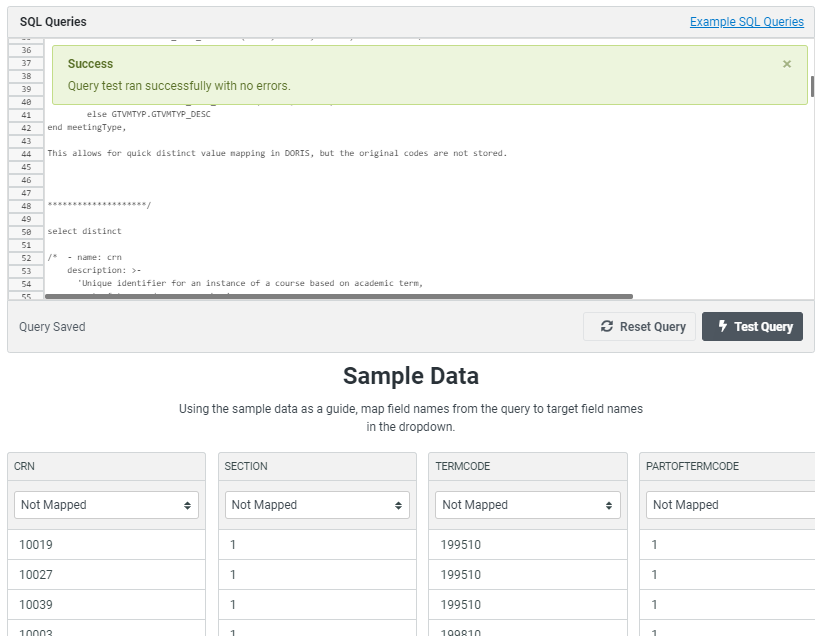Click the refresh icon in Reset Query
Screen dimensions: 822x636
click(x=607, y=326)
